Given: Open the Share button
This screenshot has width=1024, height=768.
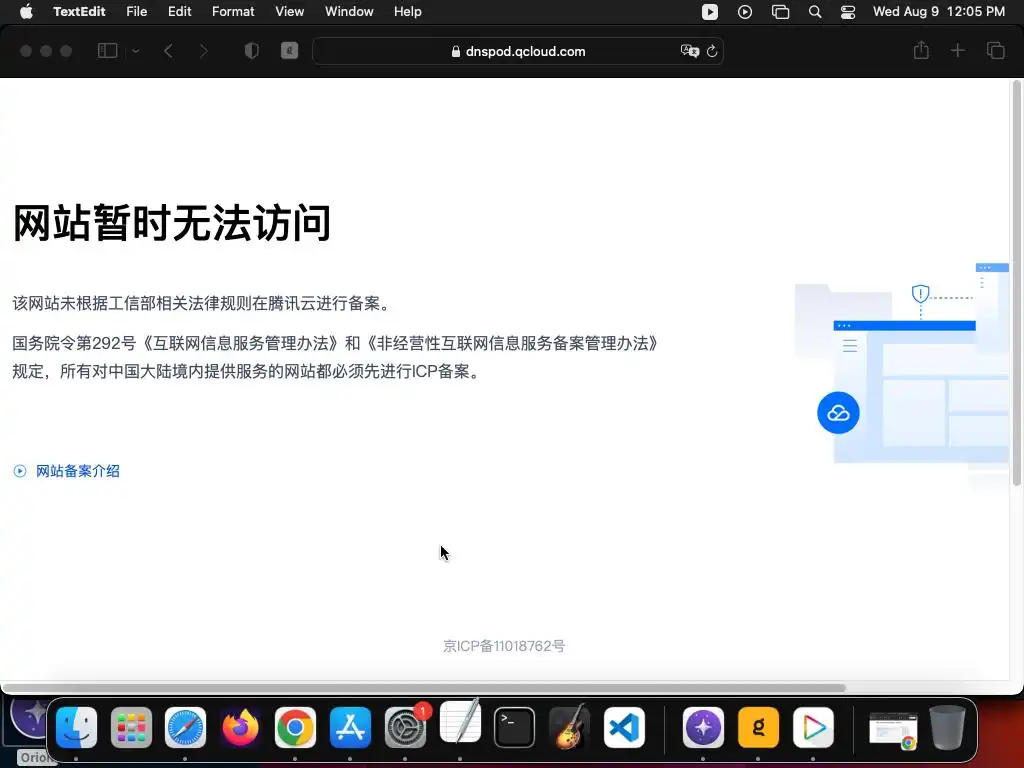Looking at the screenshot, I should (x=921, y=50).
